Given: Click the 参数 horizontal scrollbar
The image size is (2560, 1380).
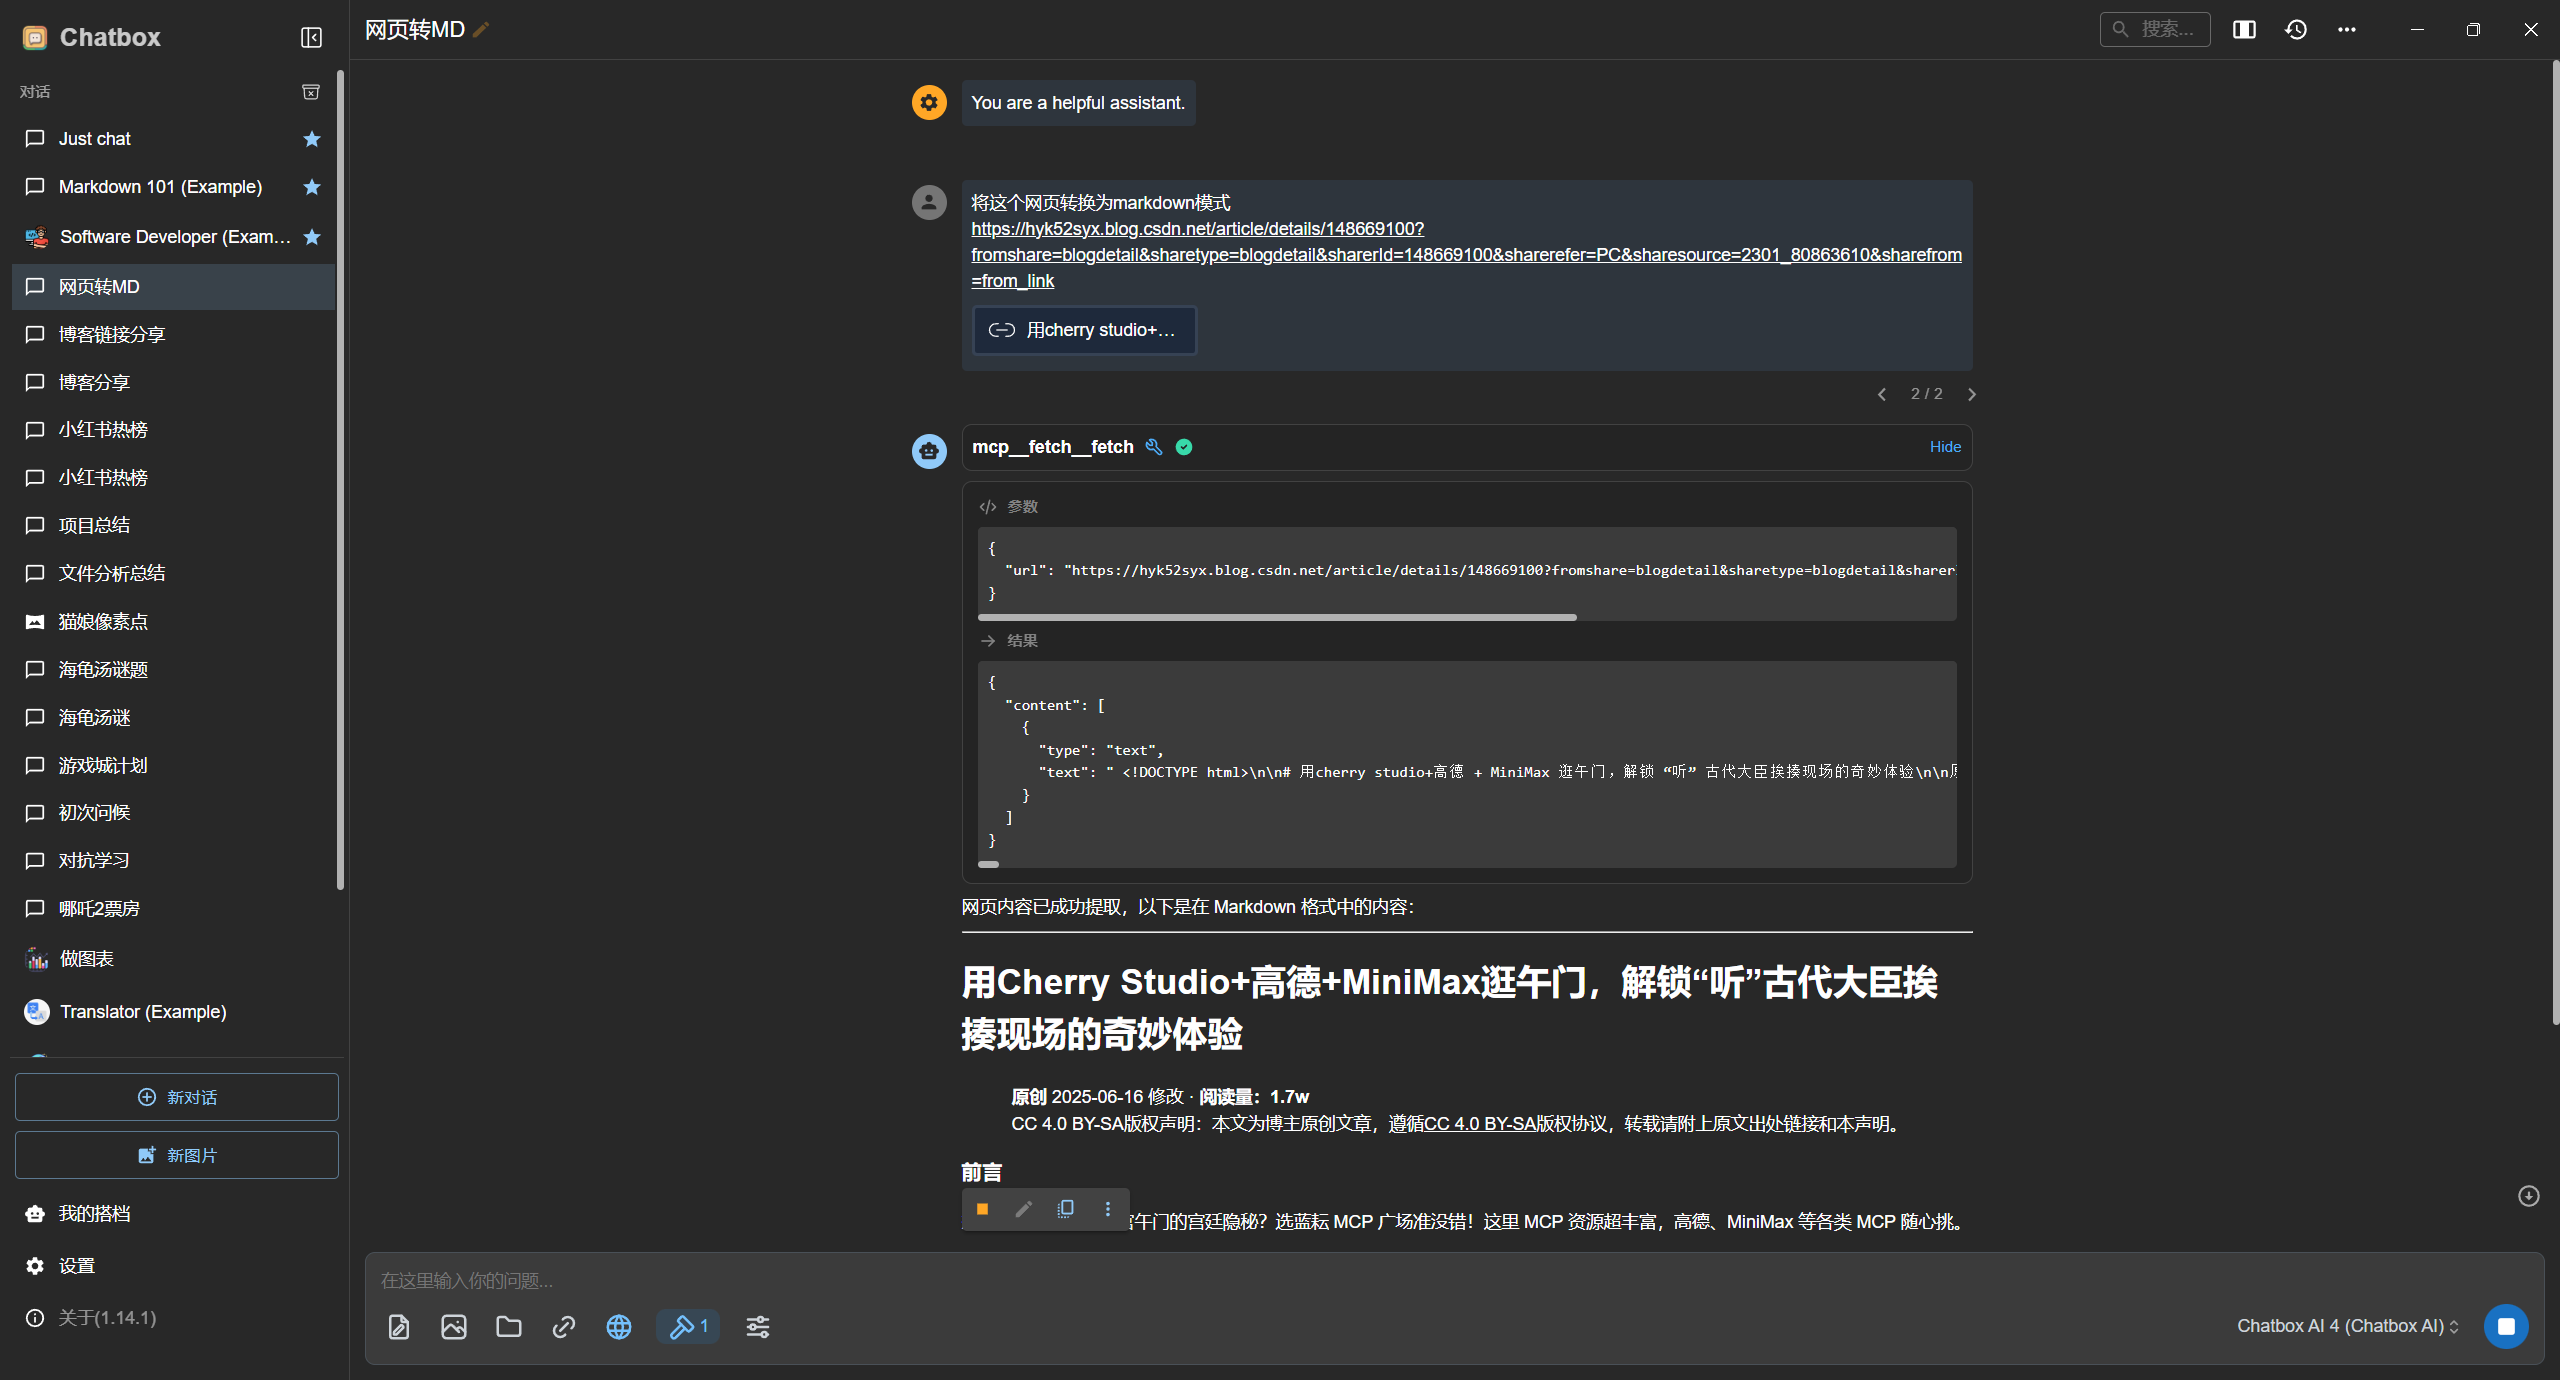Looking at the screenshot, I should [1277, 618].
